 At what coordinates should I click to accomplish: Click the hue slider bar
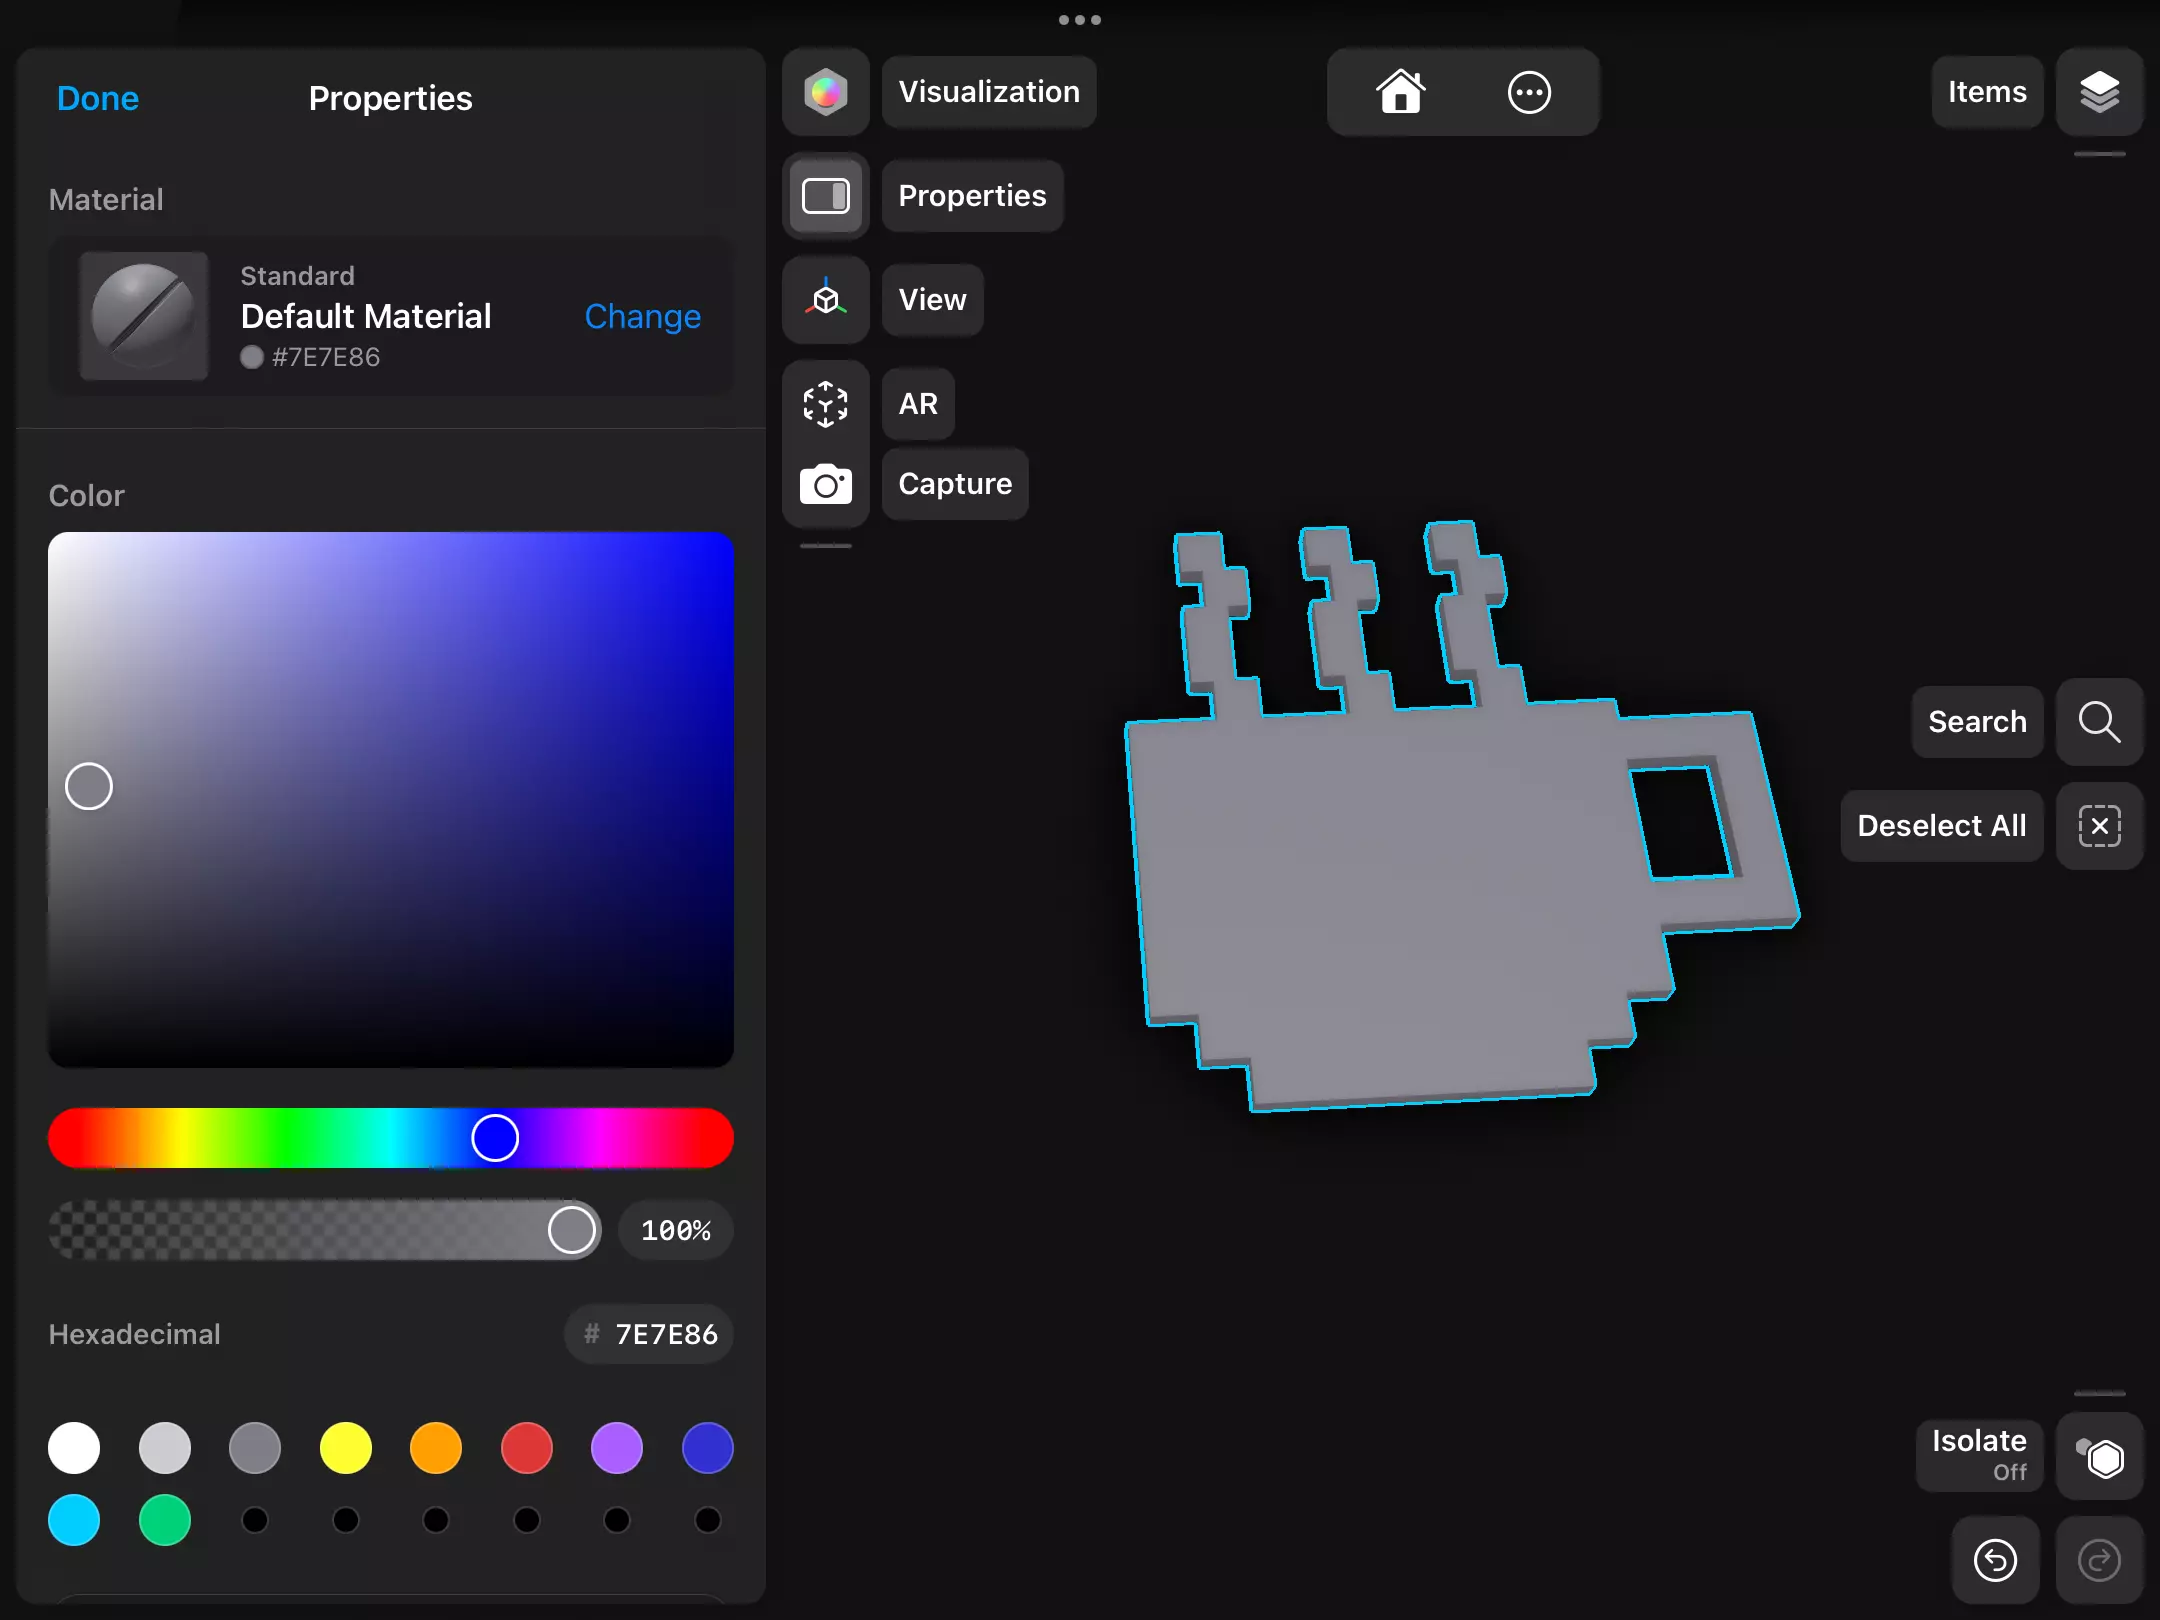391,1138
